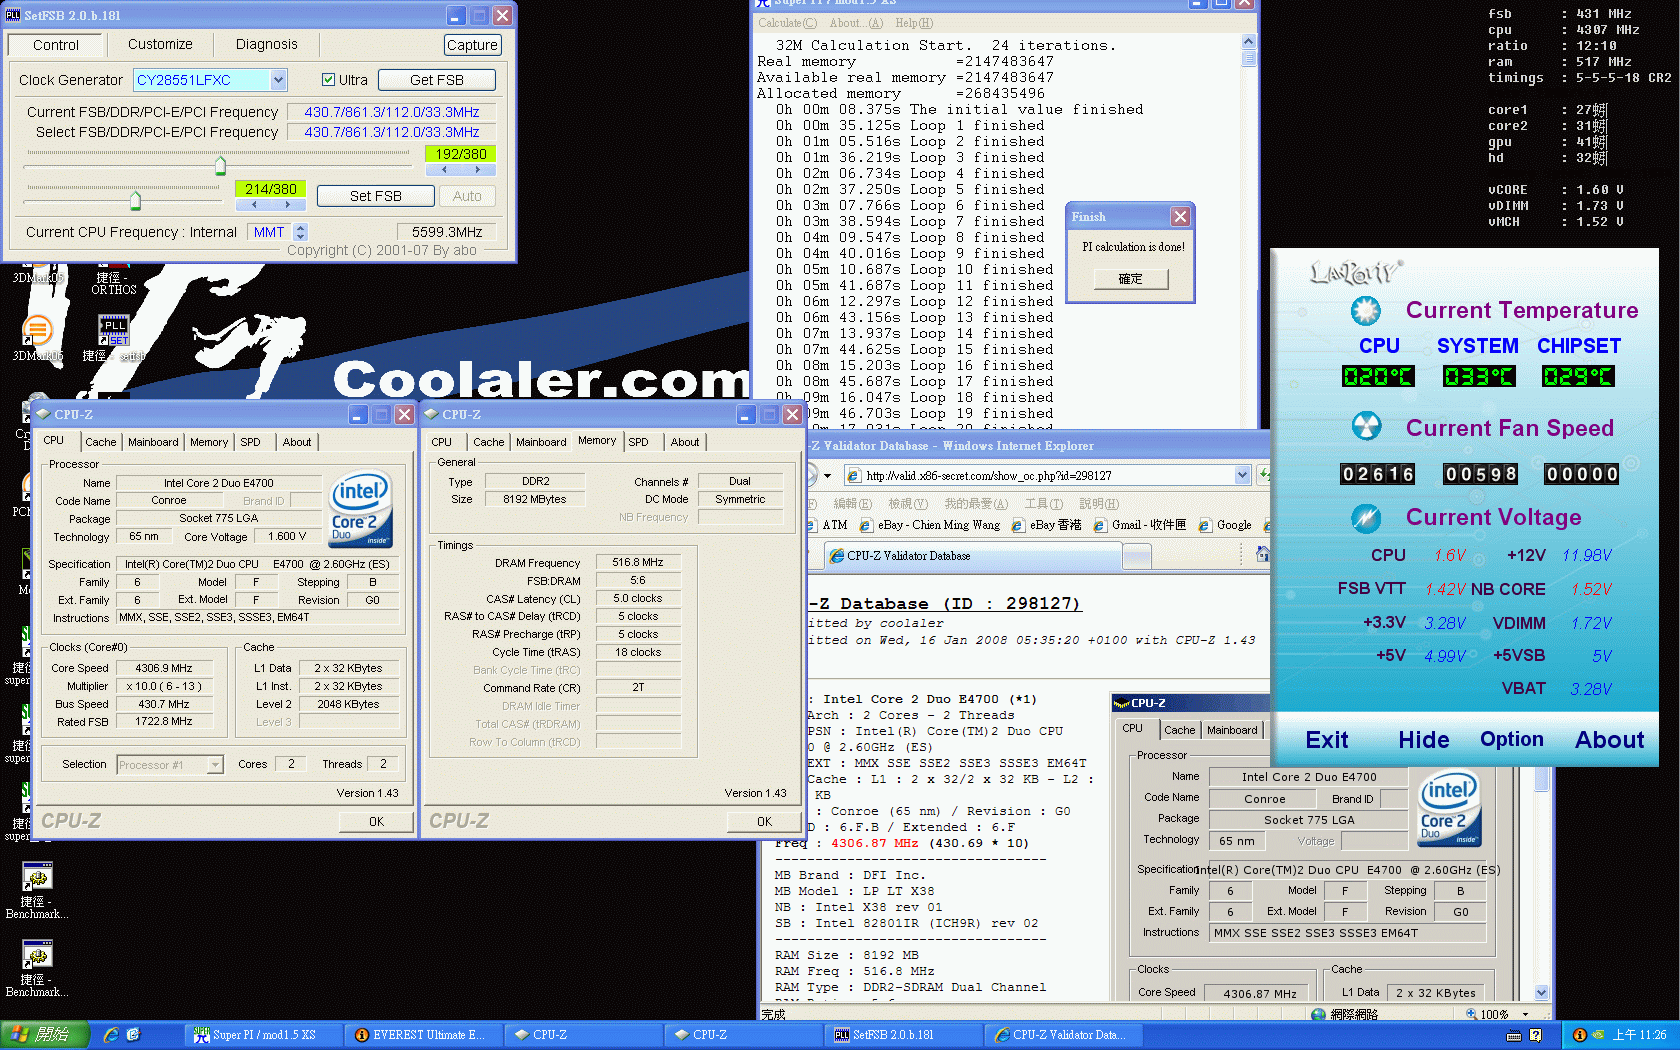The height and width of the screenshot is (1050, 1680).
Task: Click Exit in the Lanparty monitor
Action: coord(1327,740)
